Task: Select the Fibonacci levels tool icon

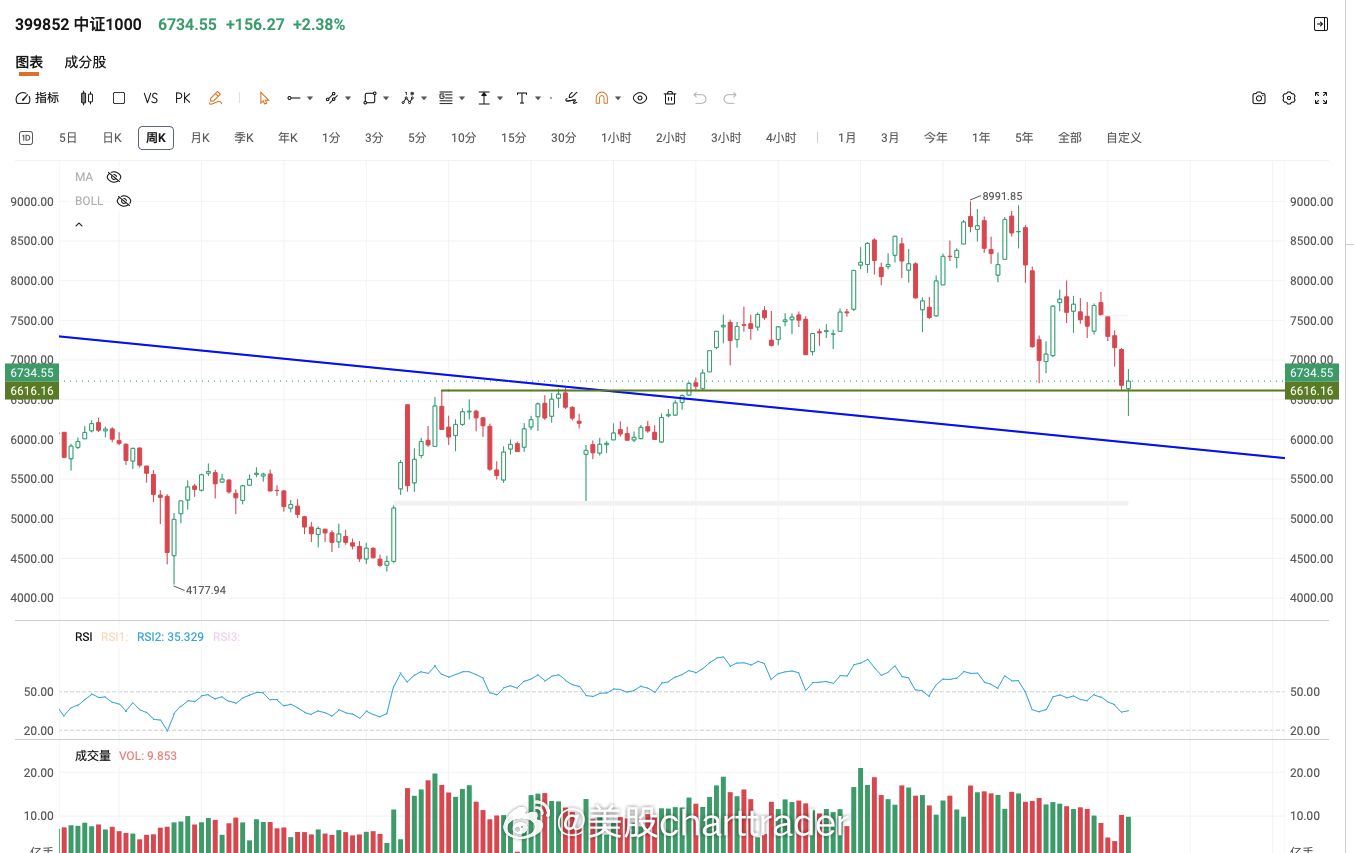Action: [446, 98]
